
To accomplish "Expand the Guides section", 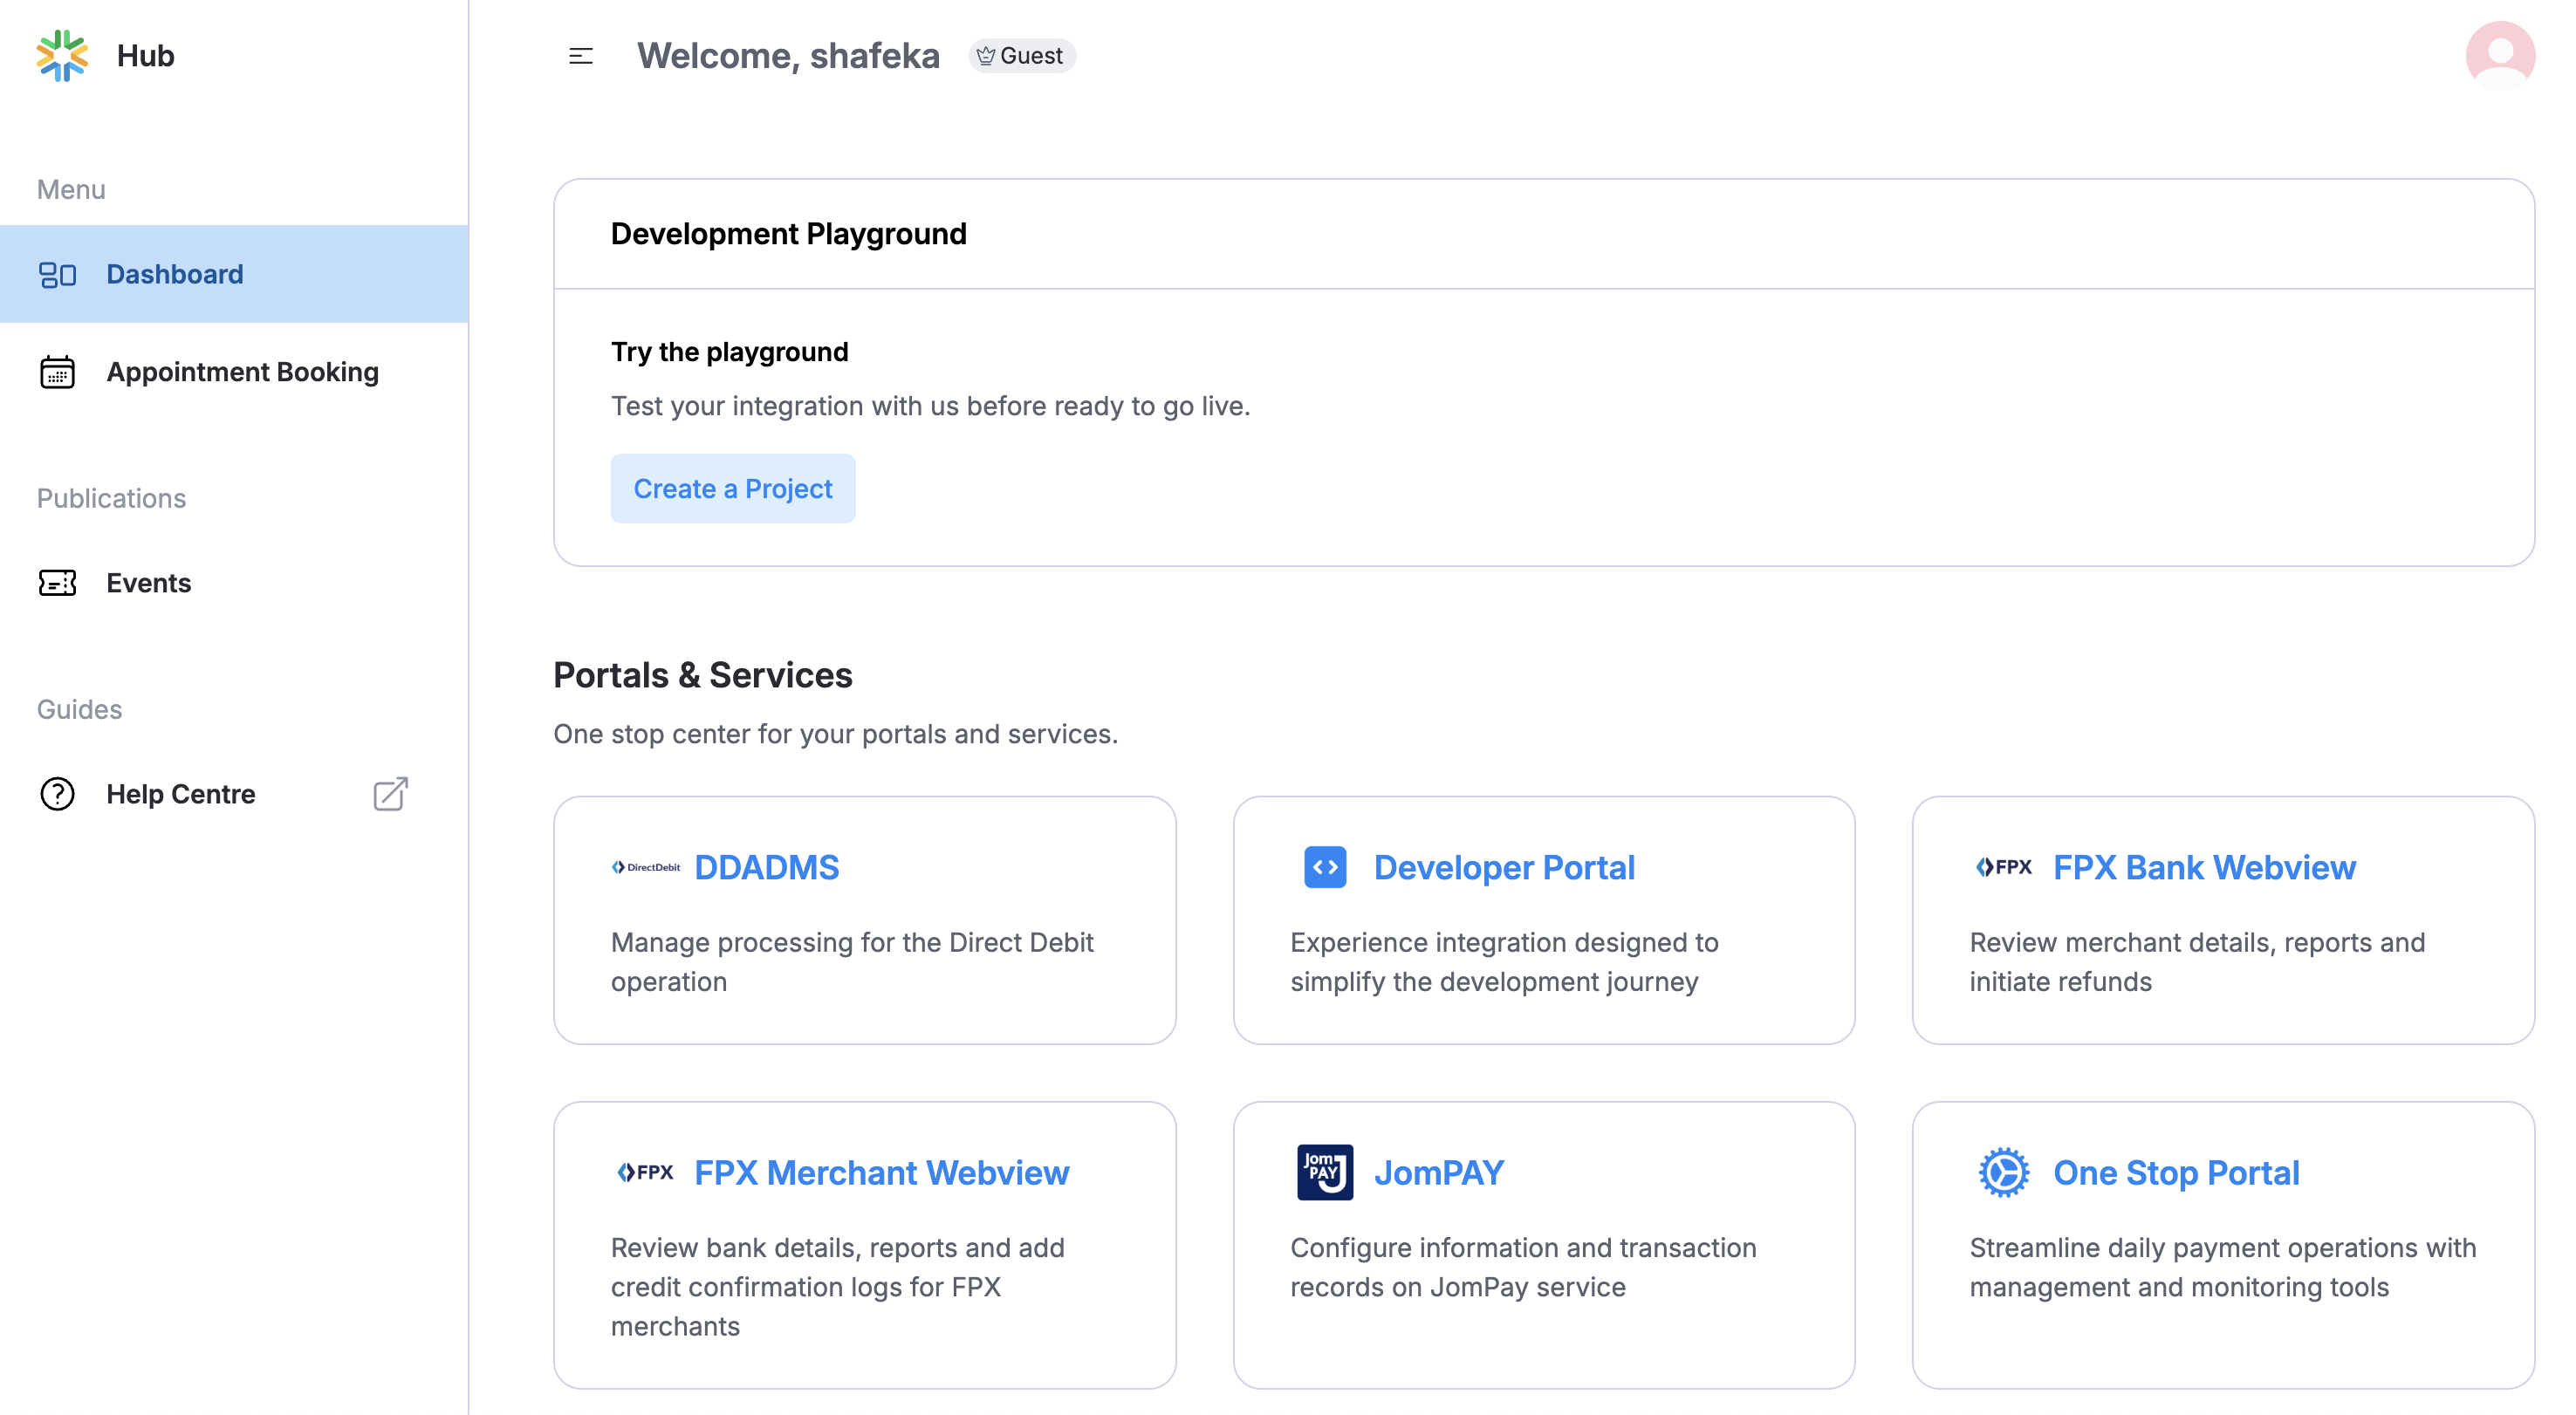I will [78, 709].
